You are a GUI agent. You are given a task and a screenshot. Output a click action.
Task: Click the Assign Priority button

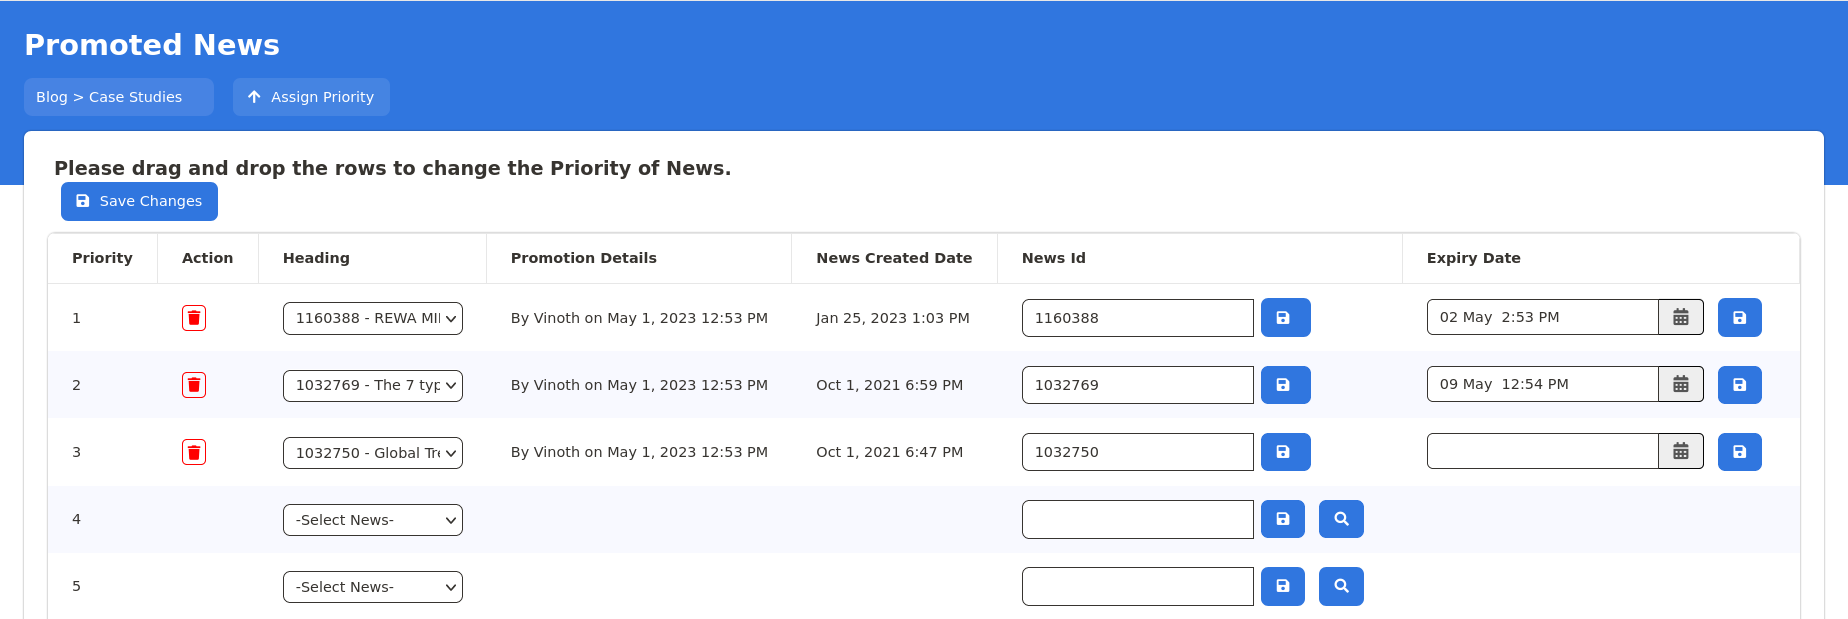point(311,97)
